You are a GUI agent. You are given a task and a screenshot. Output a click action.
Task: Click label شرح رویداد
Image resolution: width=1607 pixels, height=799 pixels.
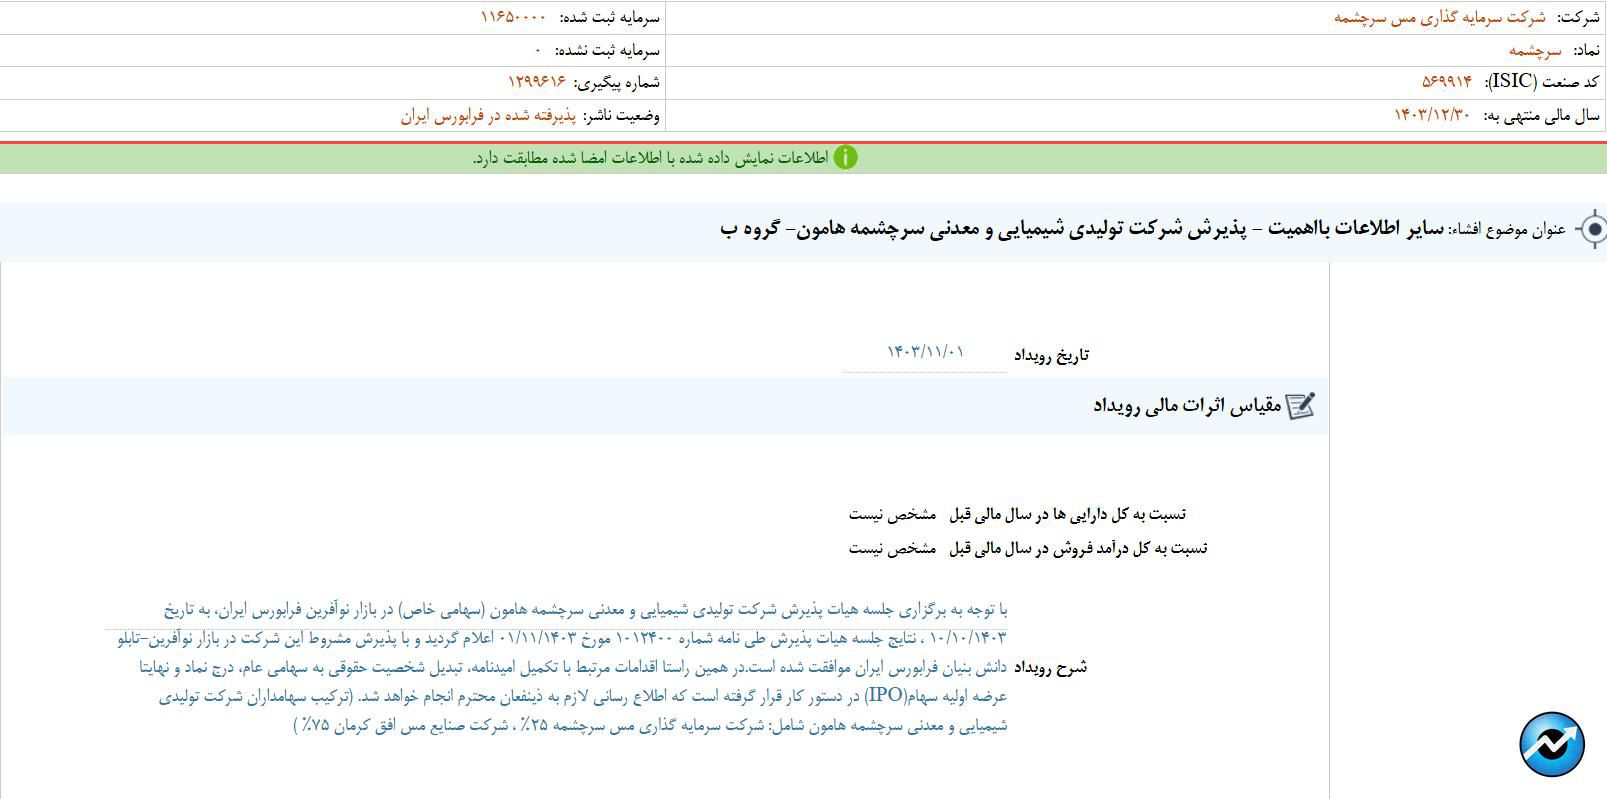coord(1051,667)
